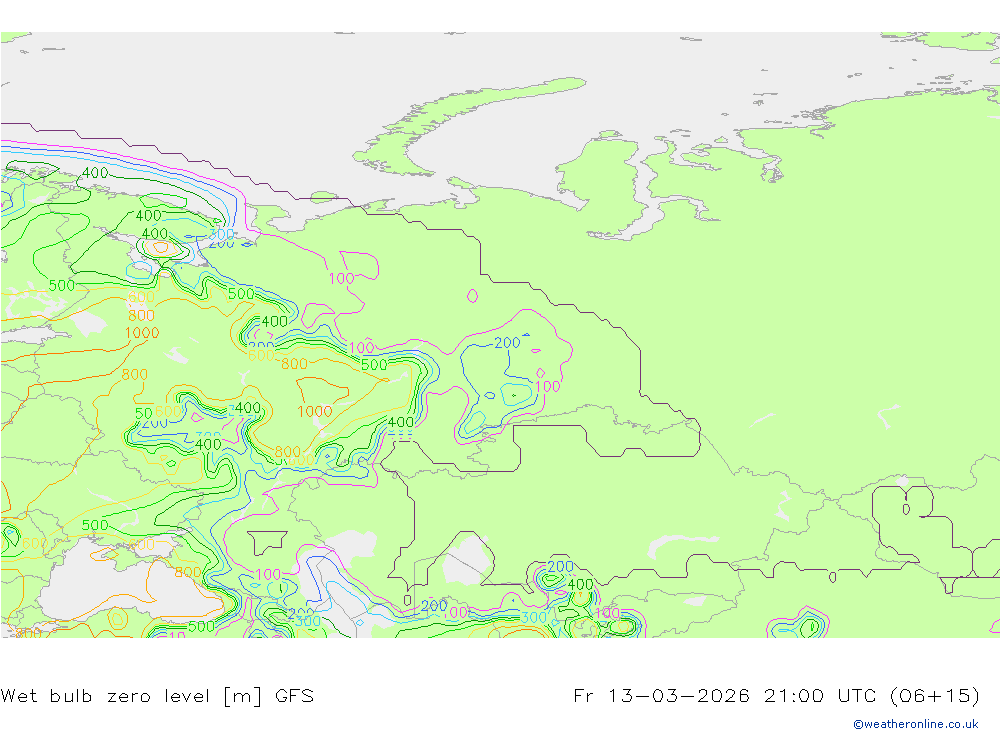Click the orange 800 label between 600 and 1000

tap(142, 315)
